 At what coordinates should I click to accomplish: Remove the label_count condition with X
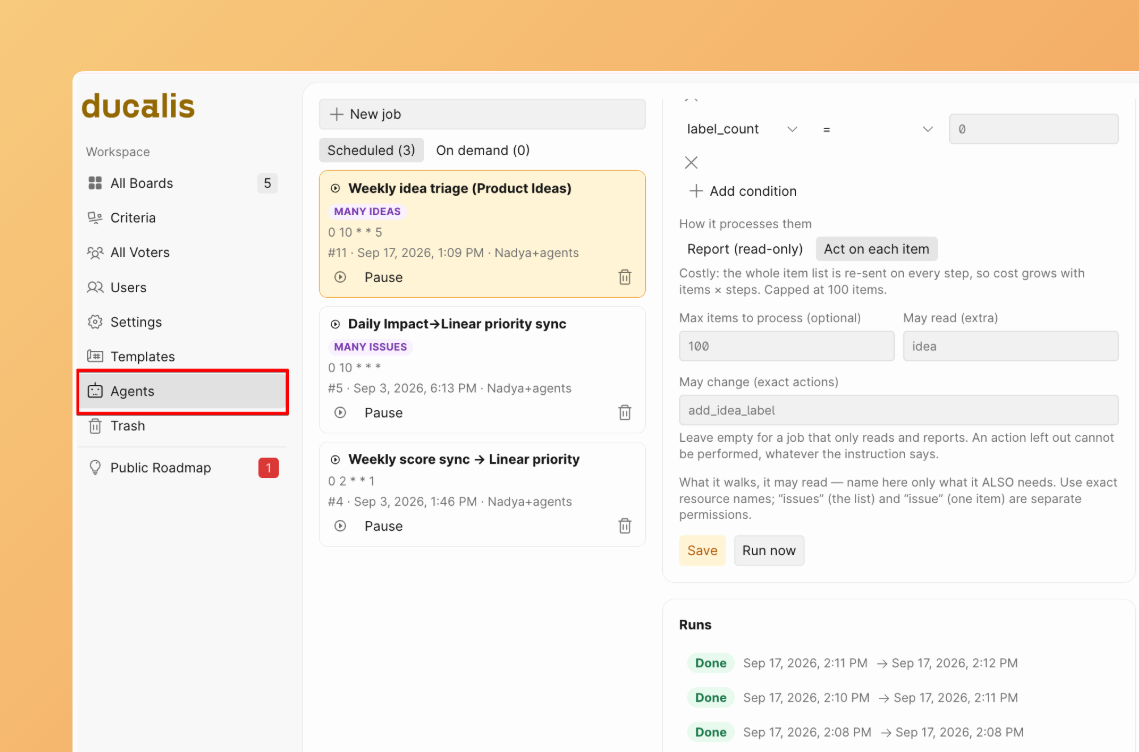pyautogui.click(x=692, y=162)
